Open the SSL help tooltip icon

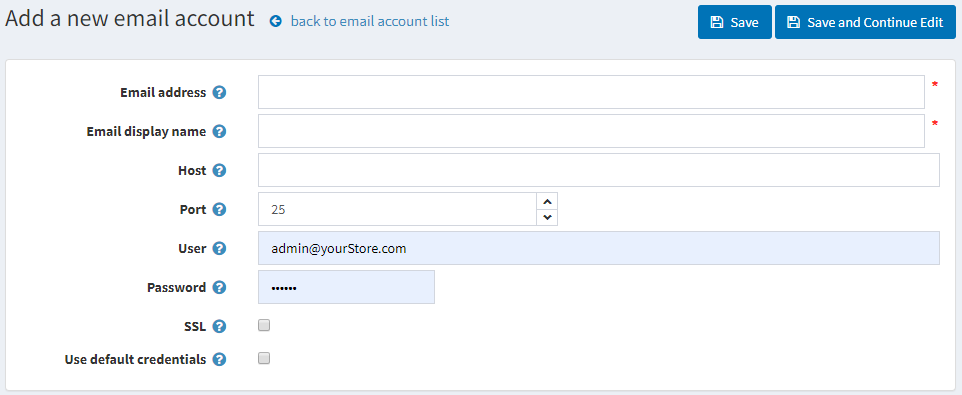pyautogui.click(x=219, y=326)
